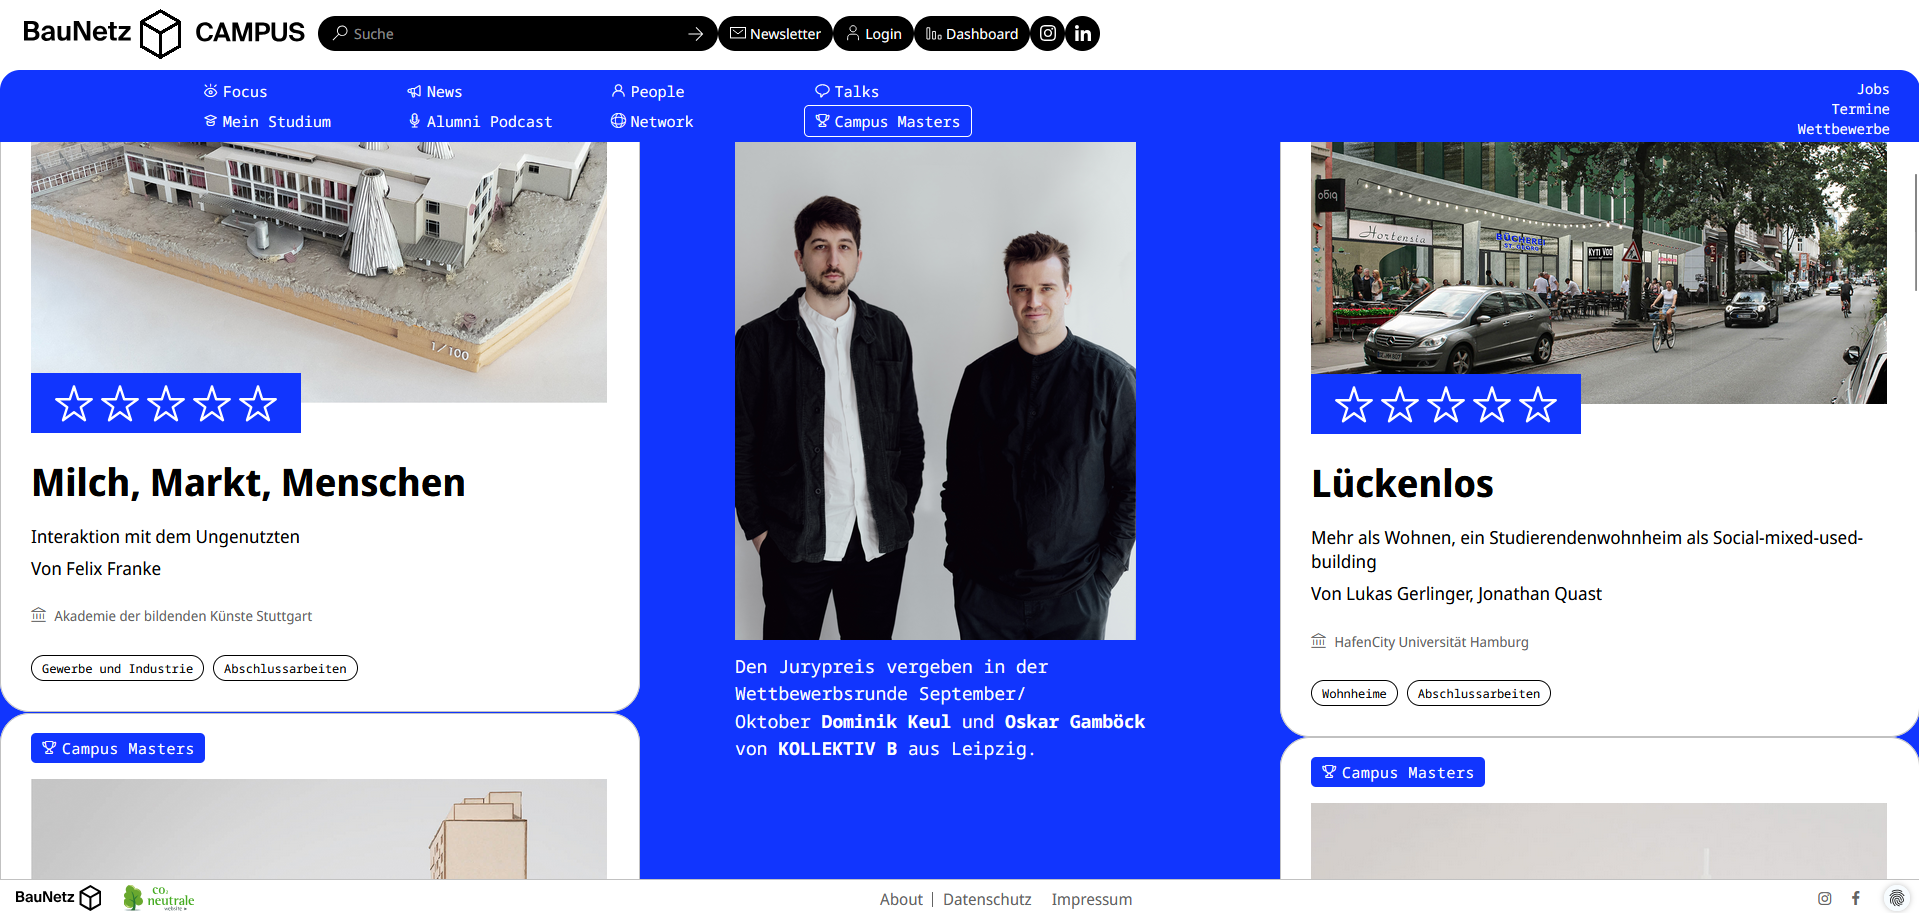Click the CO2 neutrale website badge

(159, 897)
